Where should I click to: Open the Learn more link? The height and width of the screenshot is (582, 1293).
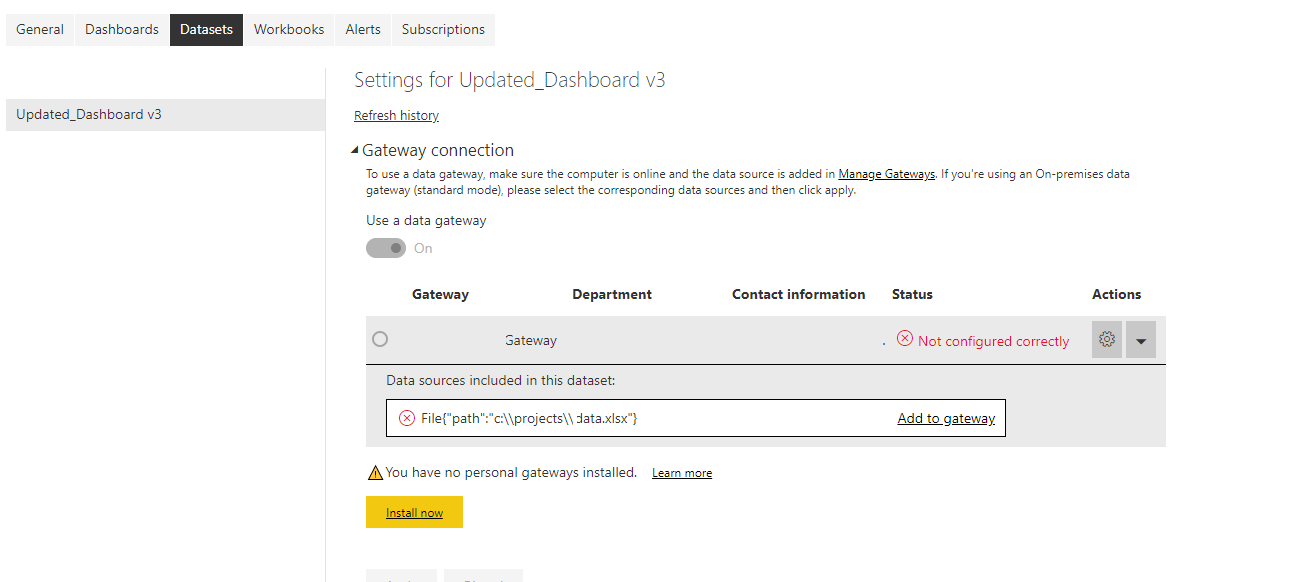pyautogui.click(x=682, y=473)
